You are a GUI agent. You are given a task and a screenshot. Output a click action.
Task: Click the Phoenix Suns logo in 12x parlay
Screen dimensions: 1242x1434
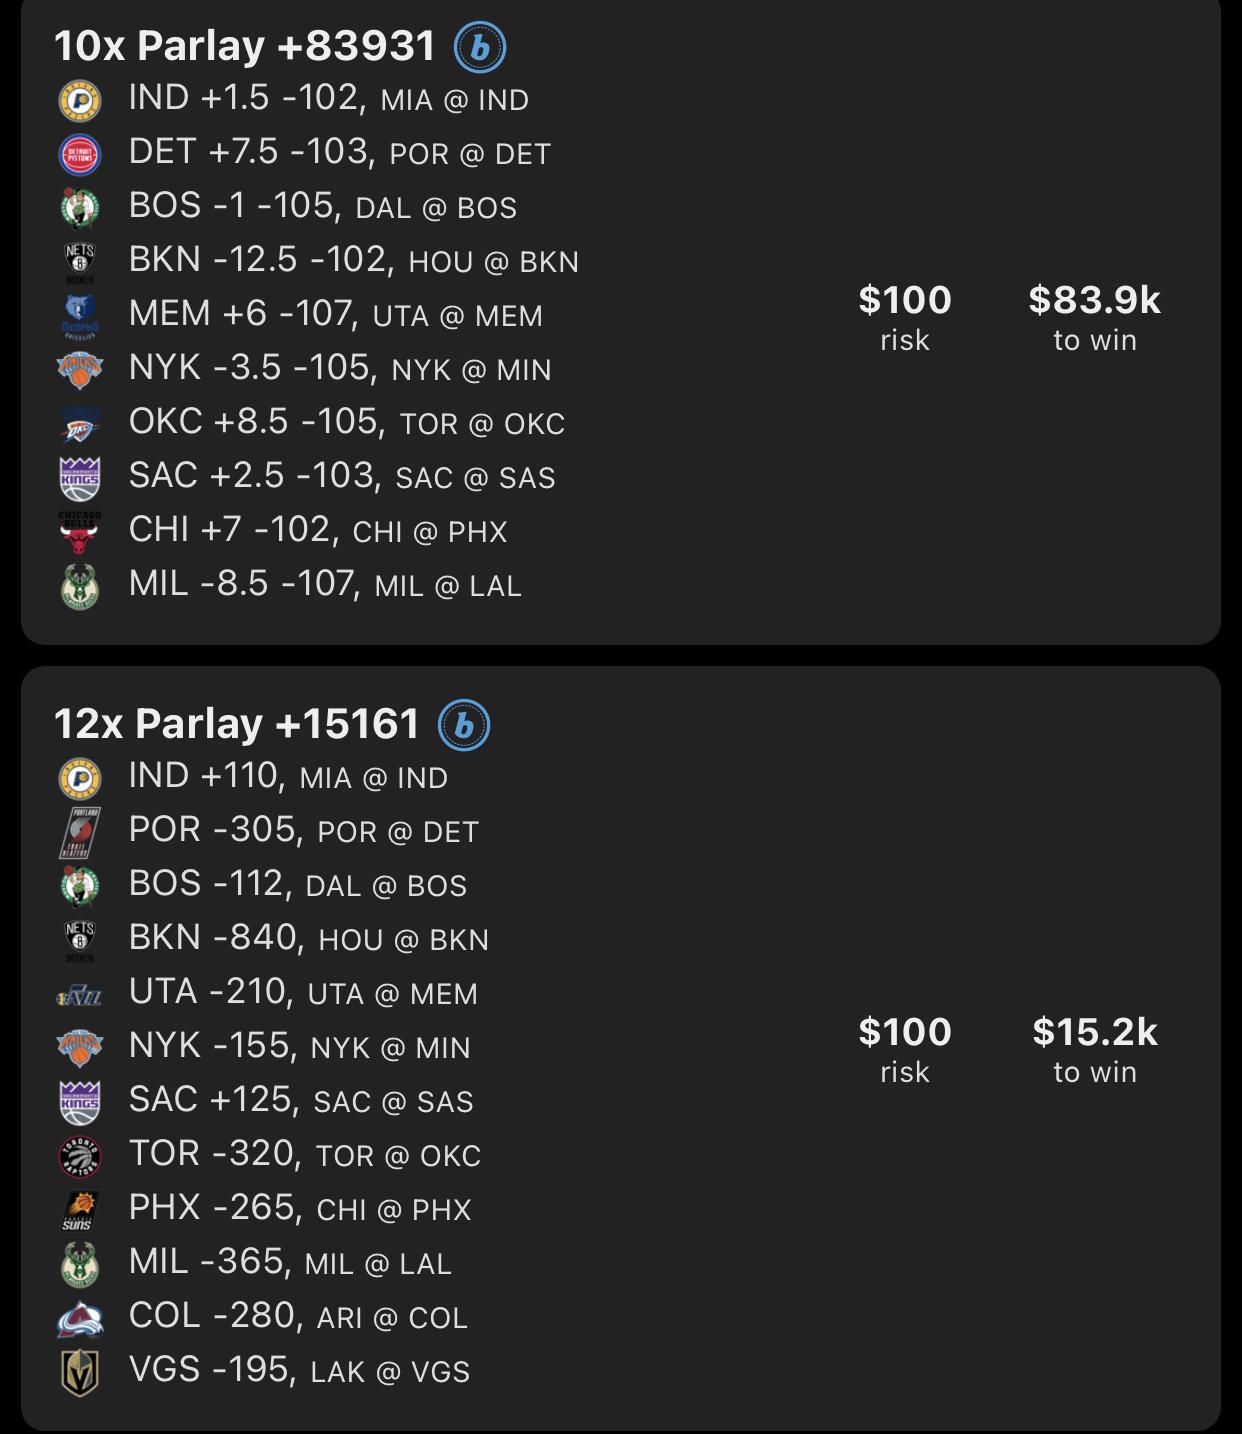pyautogui.click(x=82, y=1208)
